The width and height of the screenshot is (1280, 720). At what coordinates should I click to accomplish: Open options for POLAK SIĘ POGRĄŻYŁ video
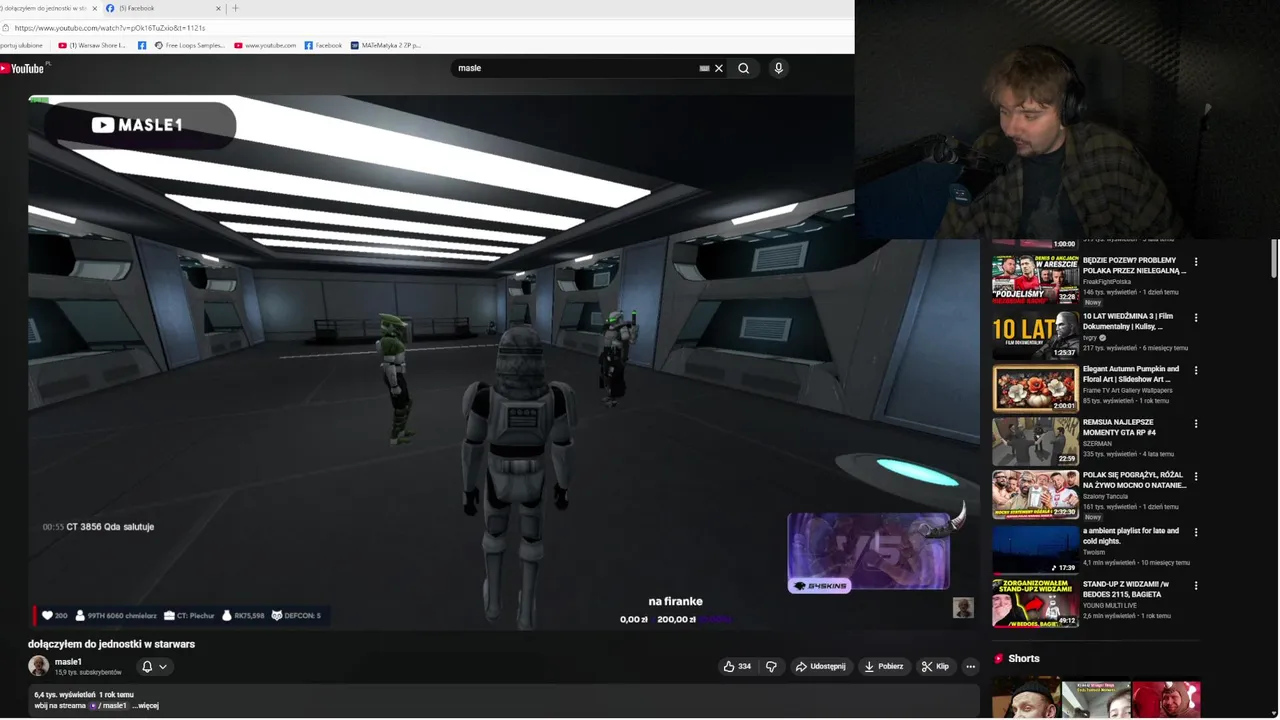(x=1195, y=477)
